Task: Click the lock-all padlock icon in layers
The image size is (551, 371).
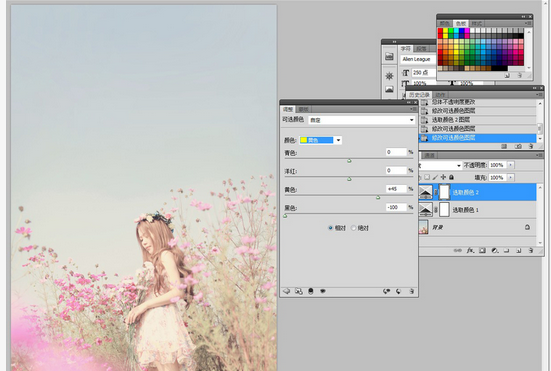Action: tap(452, 177)
